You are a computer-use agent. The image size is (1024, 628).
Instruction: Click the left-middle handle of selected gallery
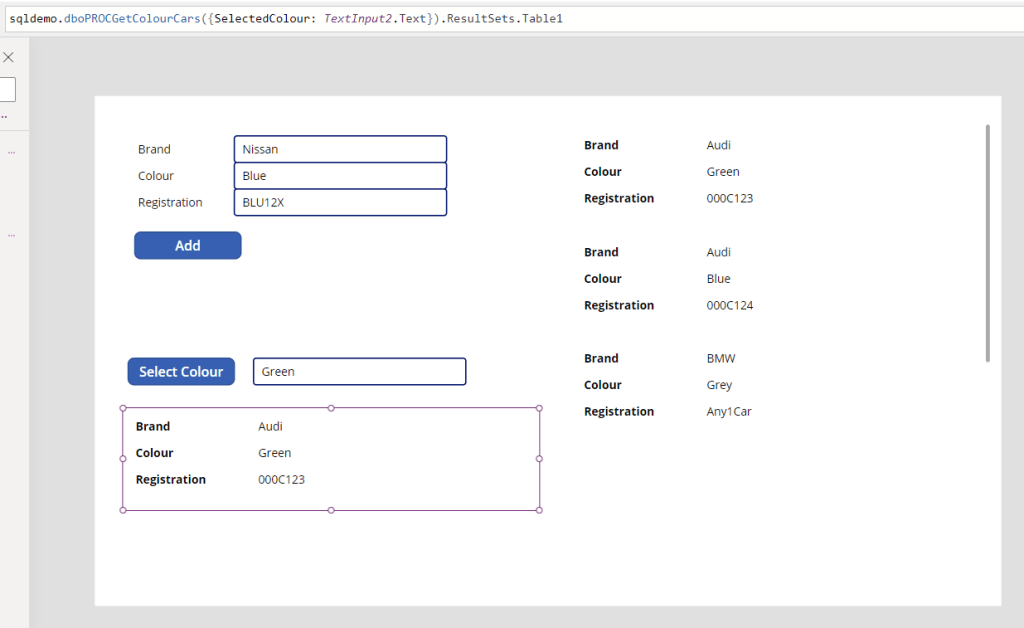tap(123, 459)
